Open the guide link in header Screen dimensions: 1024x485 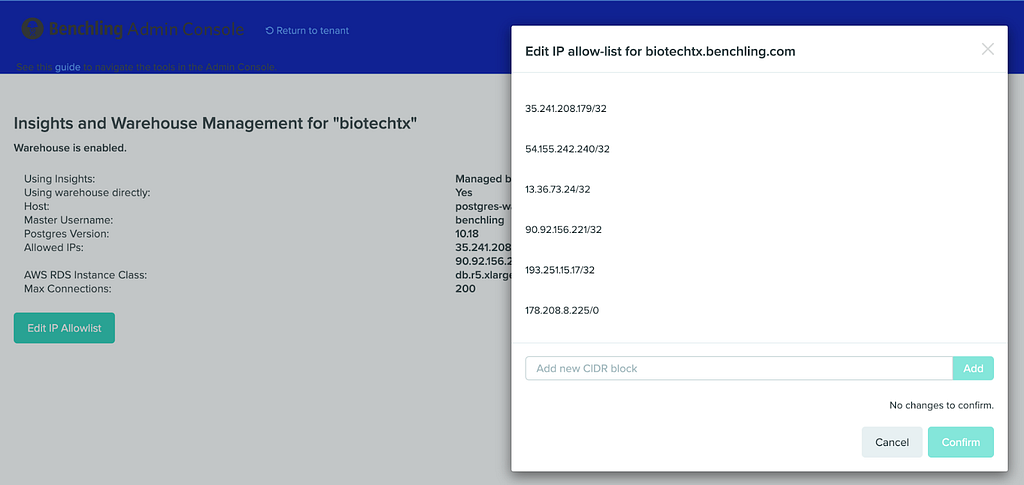click(67, 67)
